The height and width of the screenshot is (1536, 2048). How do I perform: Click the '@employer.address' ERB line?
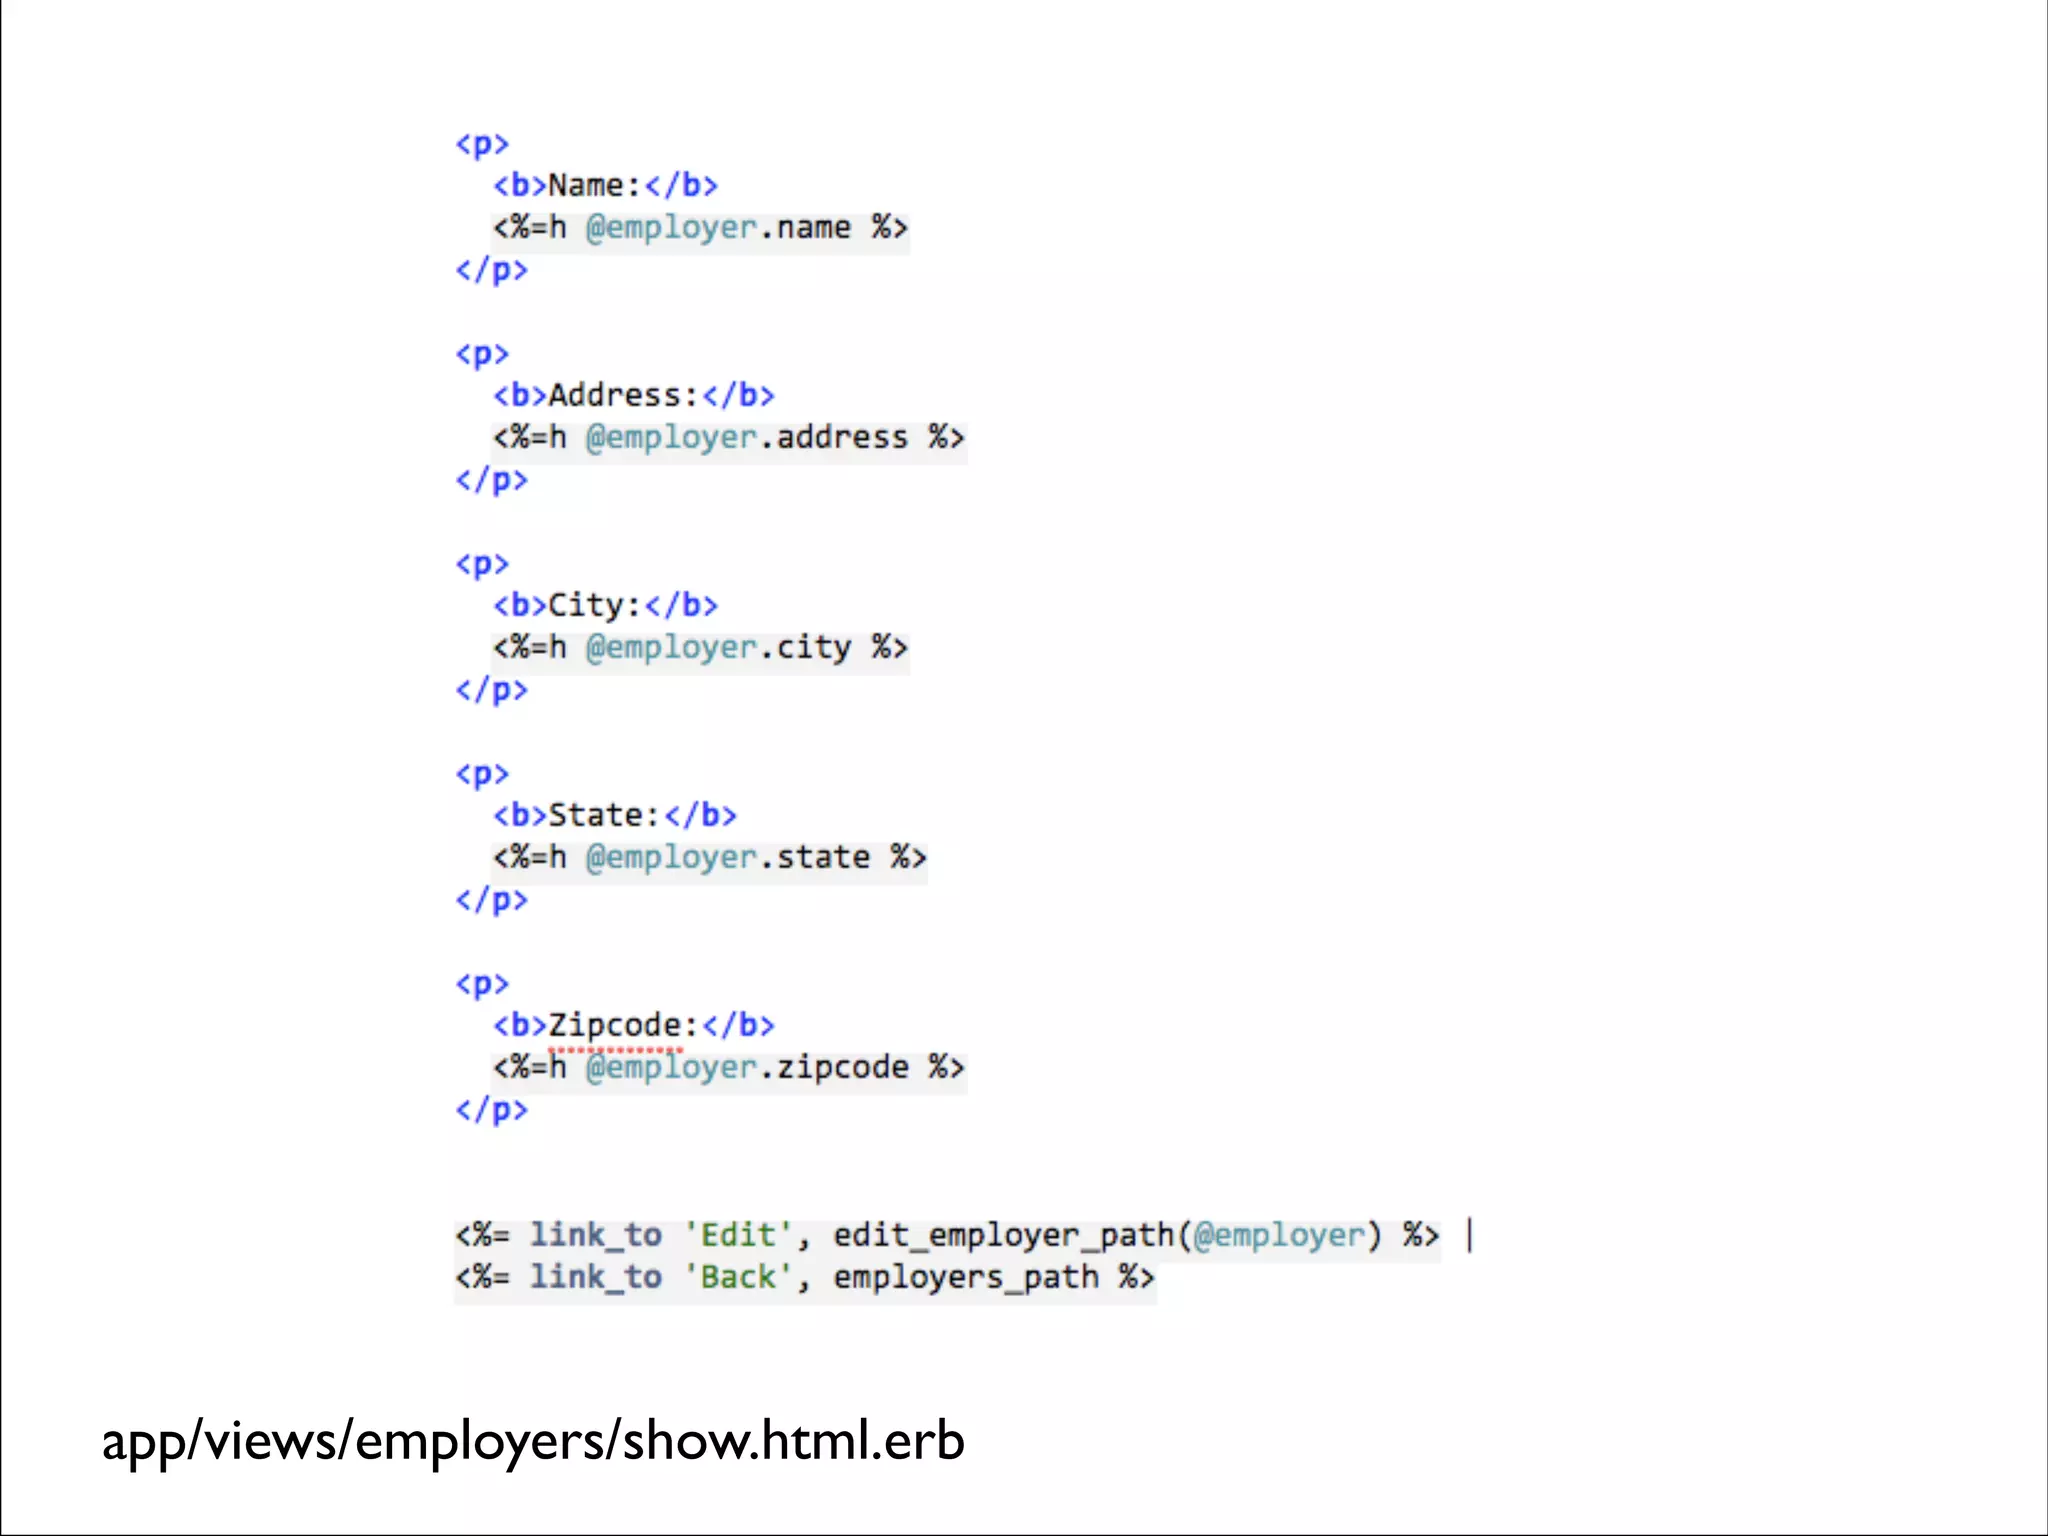tap(729, 439)
